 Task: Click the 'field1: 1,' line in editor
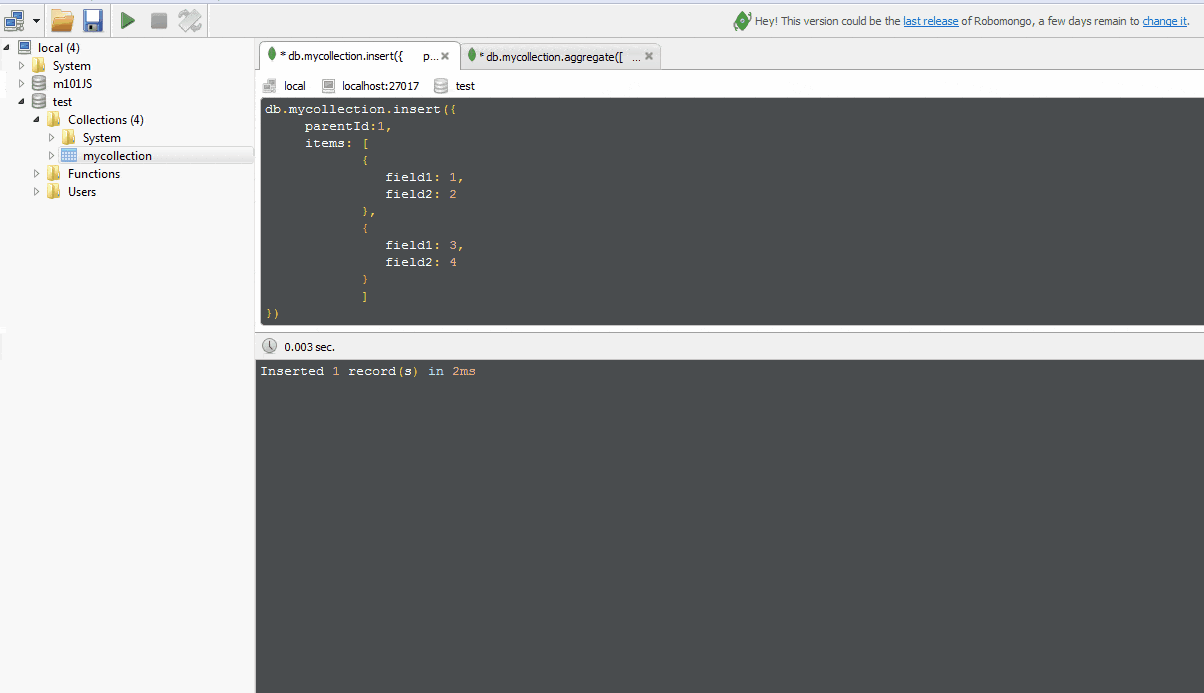(x=425, y=177)
